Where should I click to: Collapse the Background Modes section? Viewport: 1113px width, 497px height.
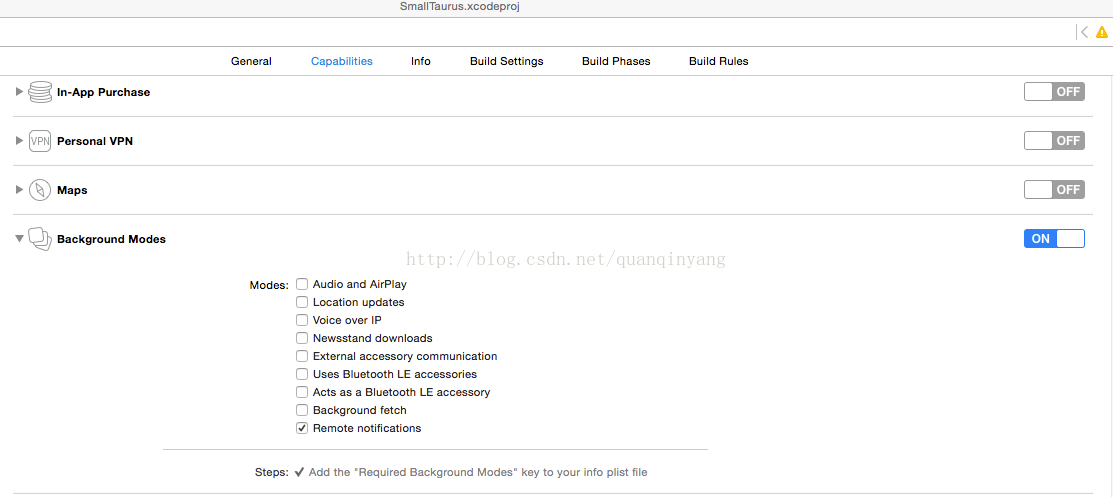tap(19, 239)
